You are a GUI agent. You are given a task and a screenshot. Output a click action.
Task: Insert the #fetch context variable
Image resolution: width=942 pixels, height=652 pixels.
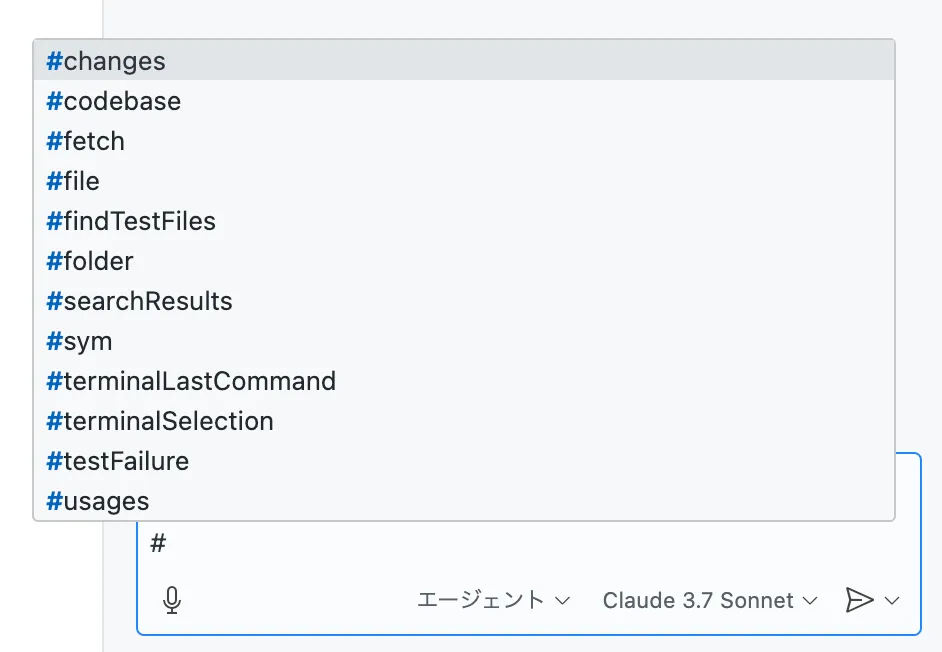pyautogui.click(x=85, y=141)
